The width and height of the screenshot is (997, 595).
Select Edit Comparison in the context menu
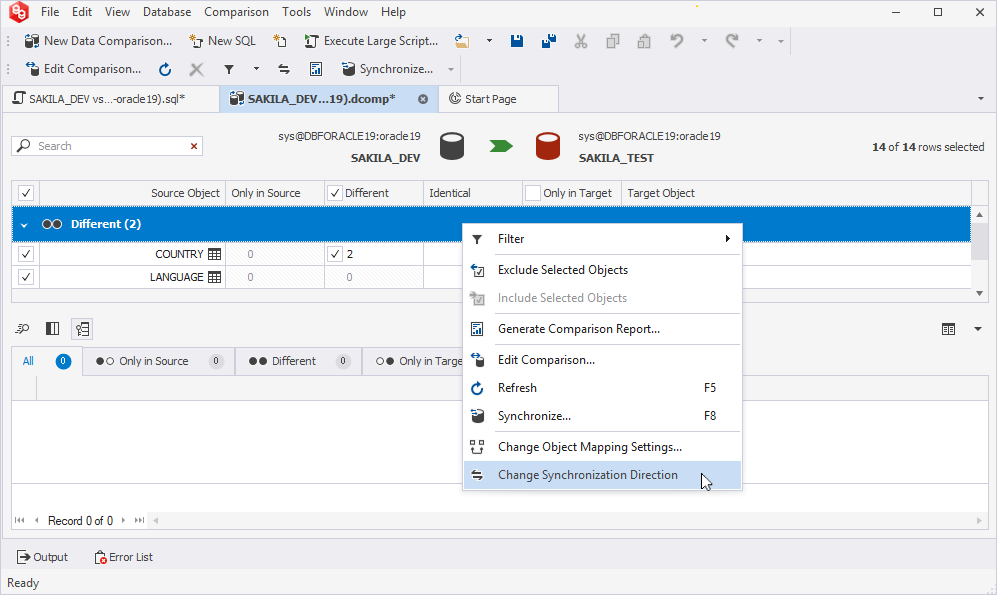click(x=602, y=360)
